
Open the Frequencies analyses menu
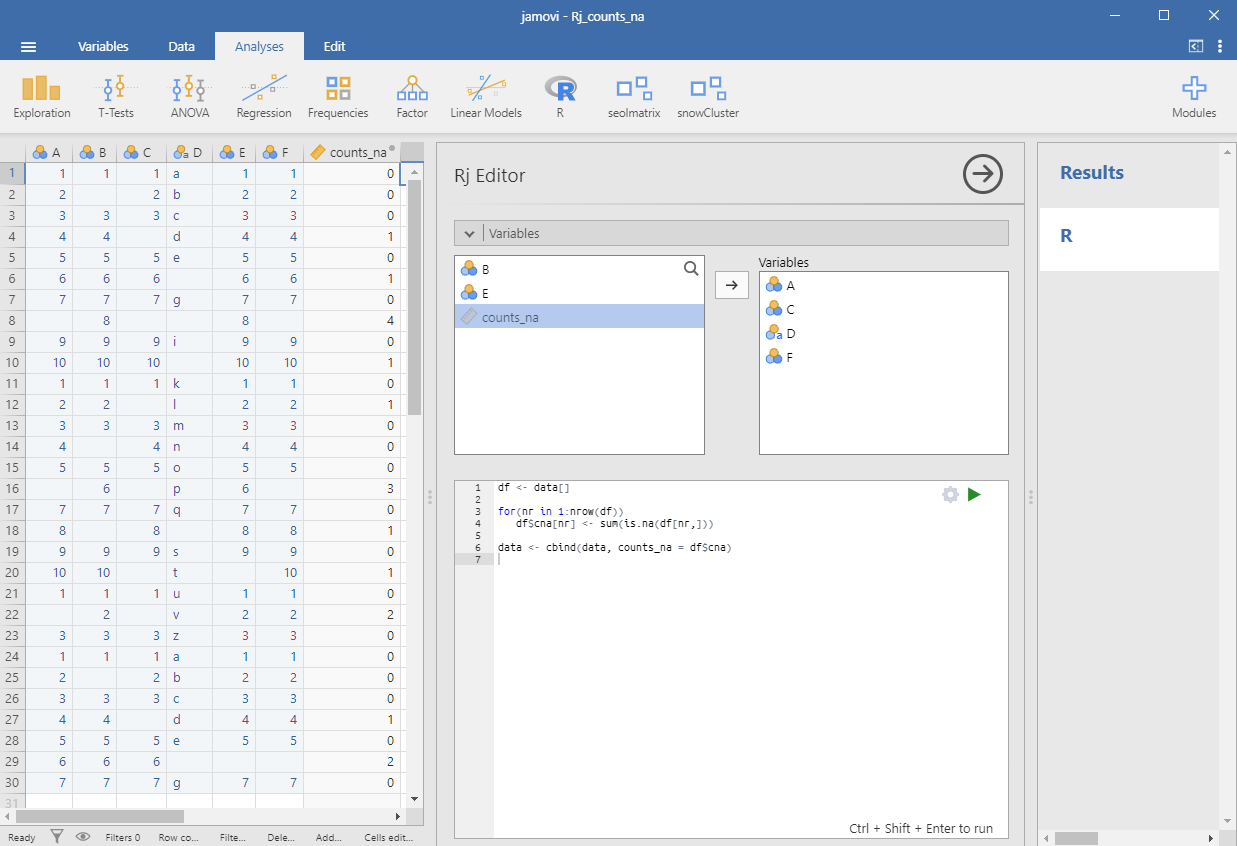(338, 97)
